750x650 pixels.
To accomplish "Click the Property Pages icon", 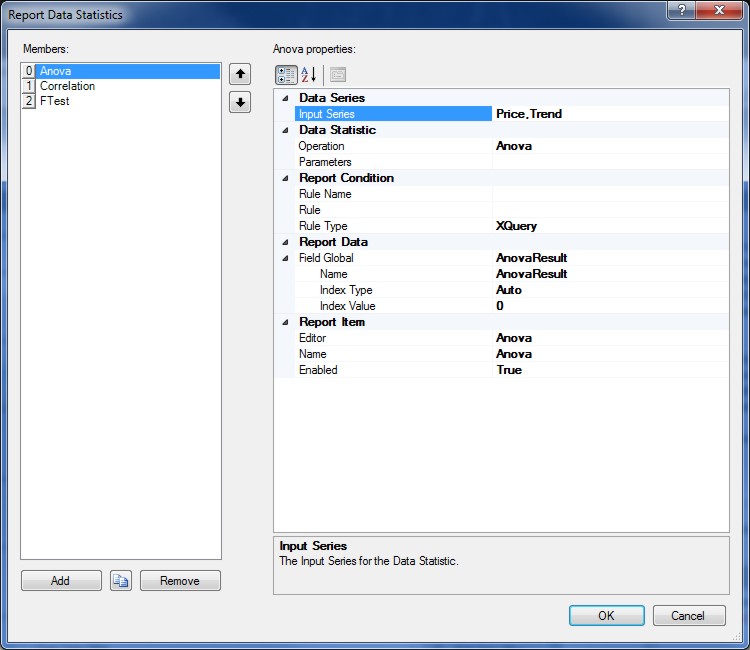I will (x=338, y=74).
